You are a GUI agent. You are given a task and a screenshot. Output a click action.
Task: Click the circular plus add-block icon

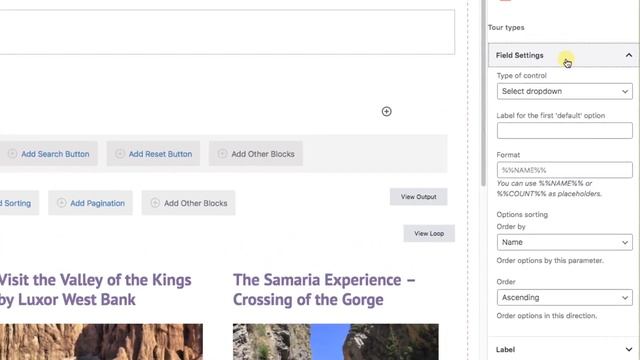386,111
